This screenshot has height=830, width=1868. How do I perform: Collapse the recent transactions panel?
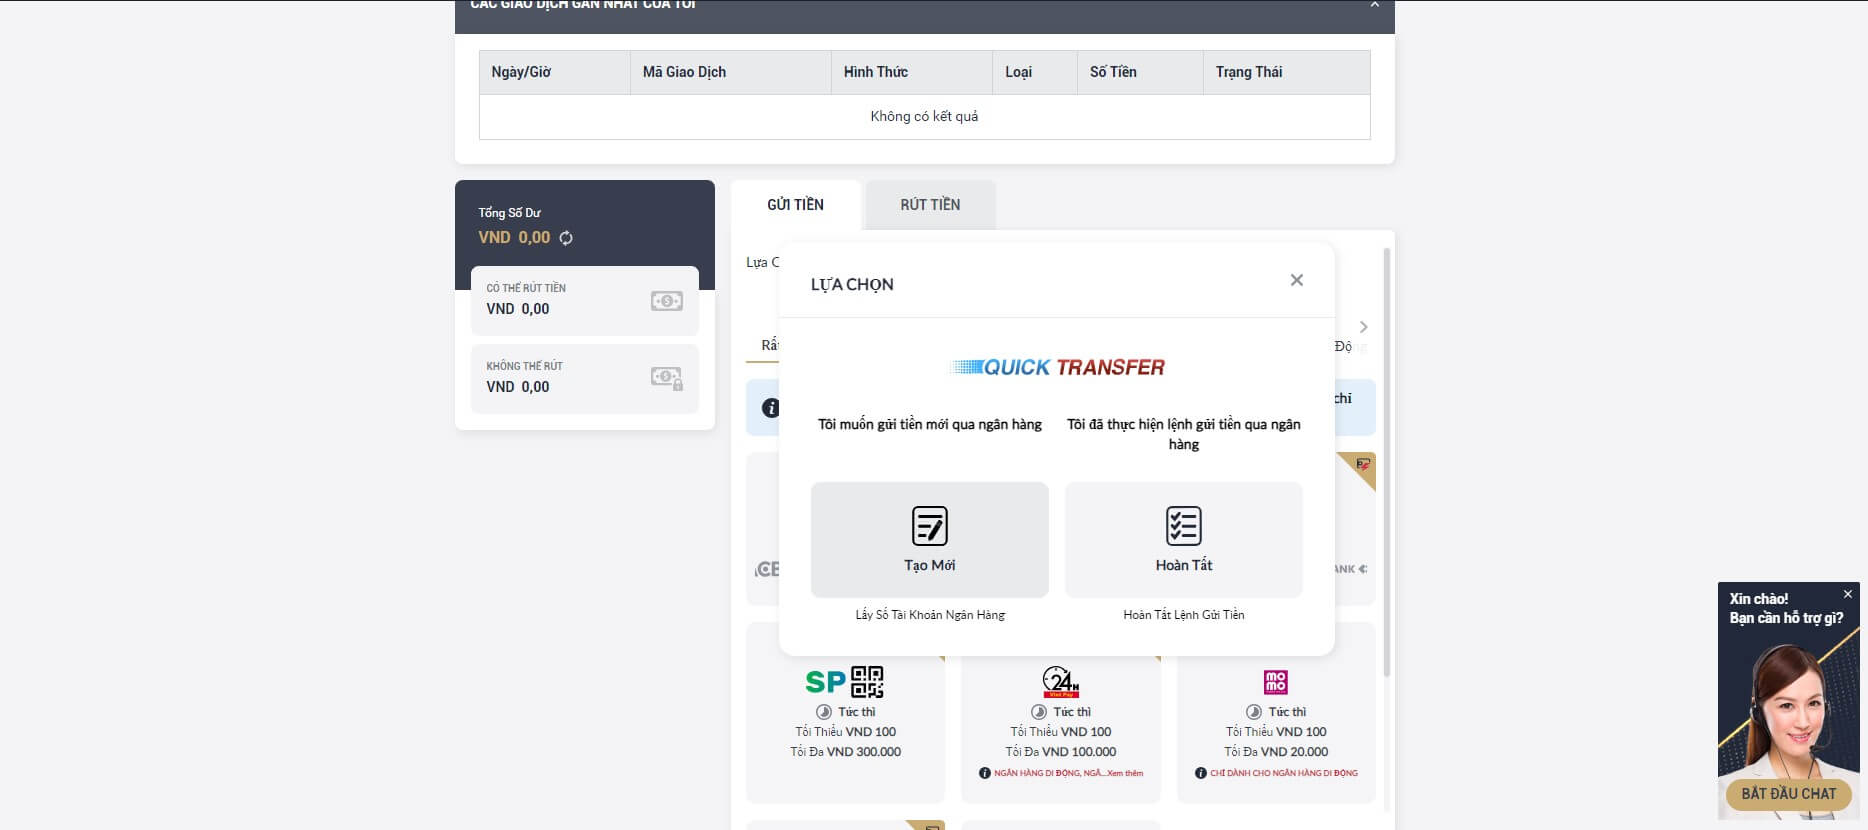[x=1375, y=4]
